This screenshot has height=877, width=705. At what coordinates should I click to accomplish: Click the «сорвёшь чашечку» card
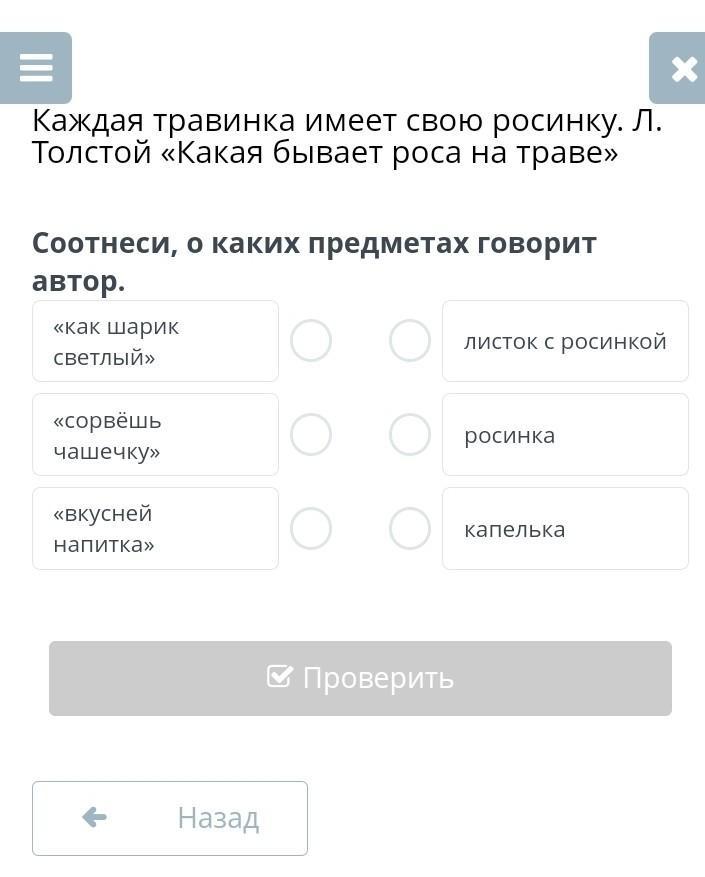coord(155,435)
